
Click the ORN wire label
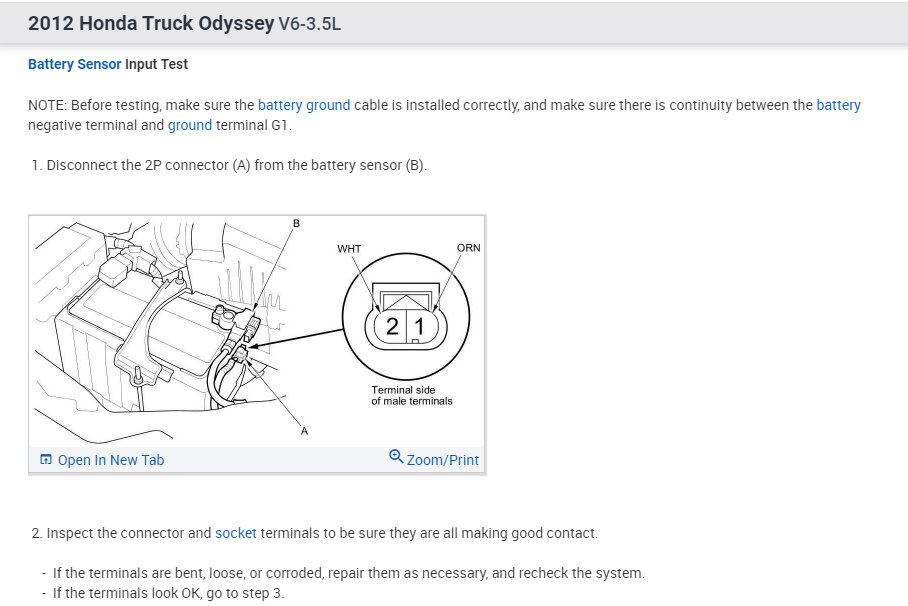tap(468, 248)
